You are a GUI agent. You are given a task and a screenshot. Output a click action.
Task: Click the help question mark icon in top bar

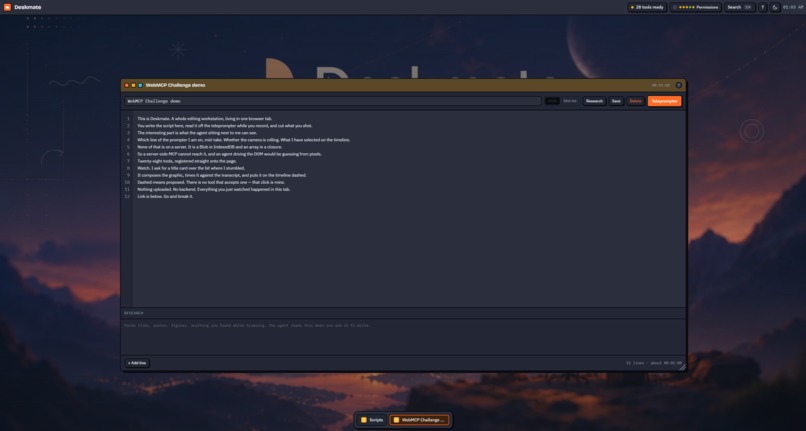pos(763,7)
